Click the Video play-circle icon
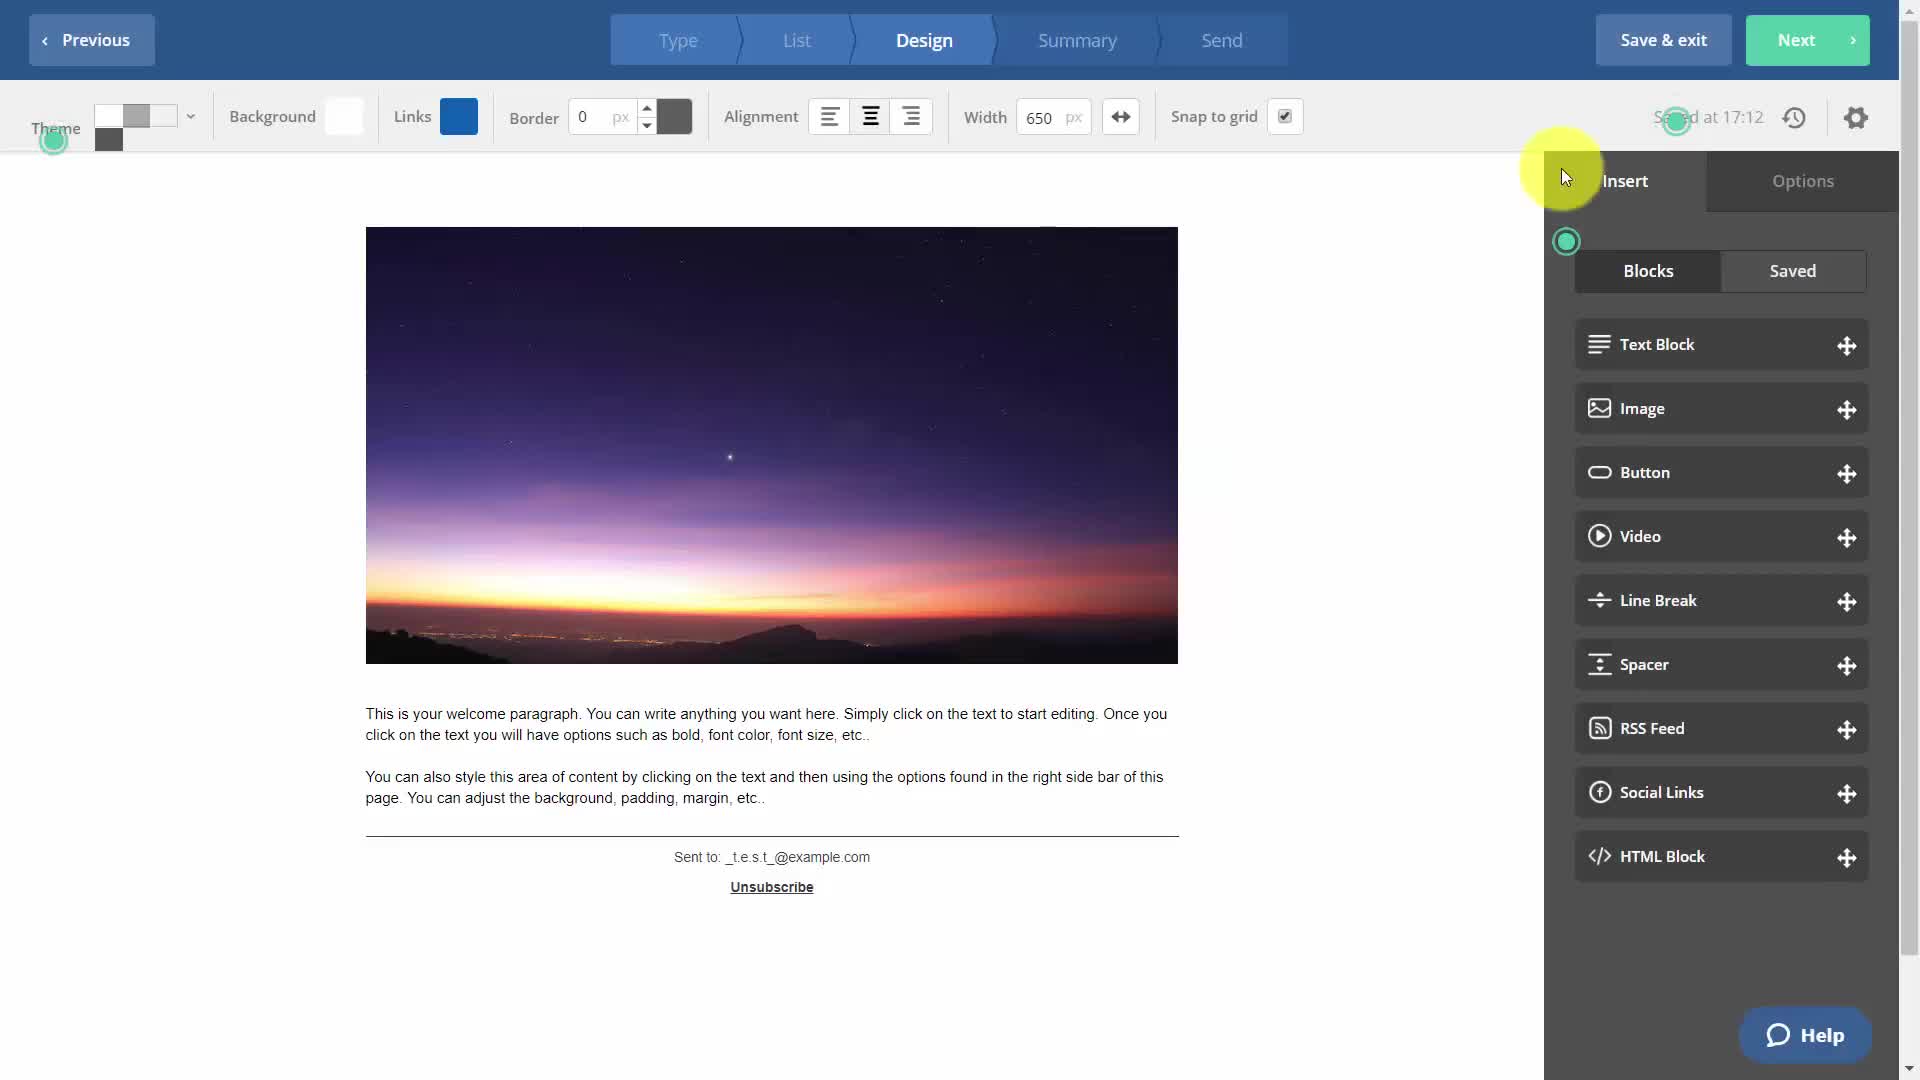 pos(1599,536)
